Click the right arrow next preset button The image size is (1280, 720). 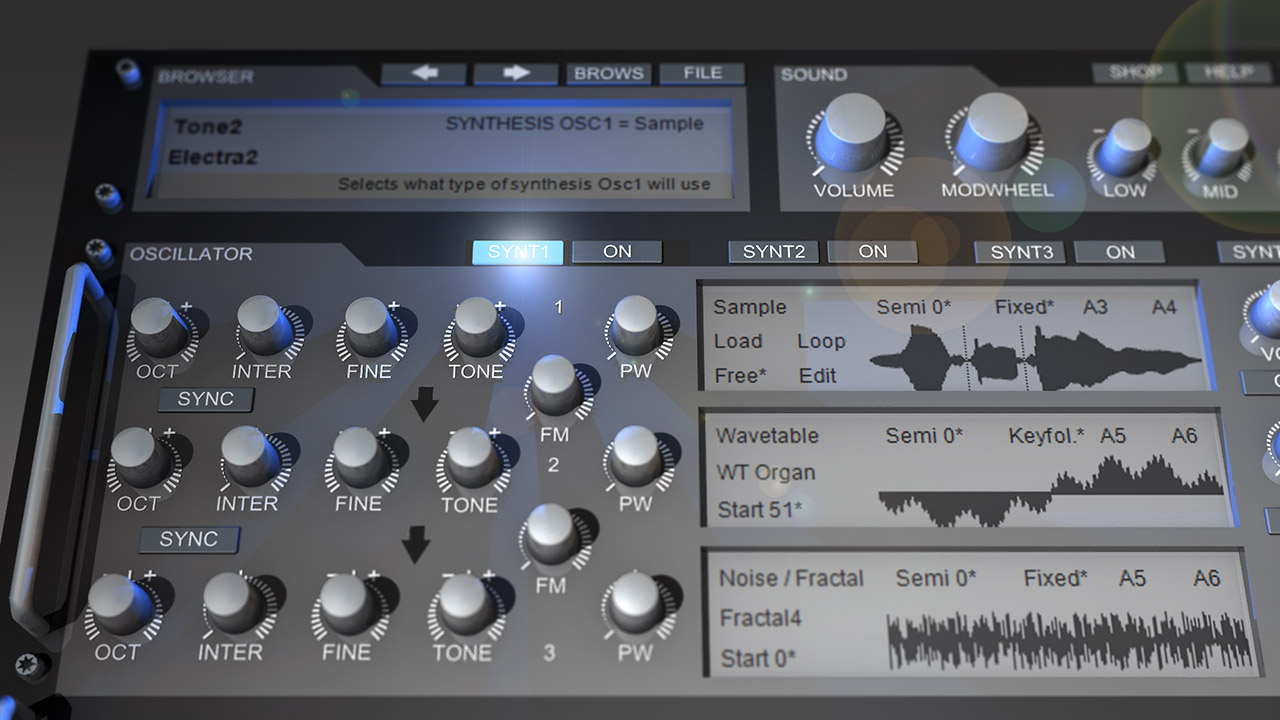click(x=515, y=74)
